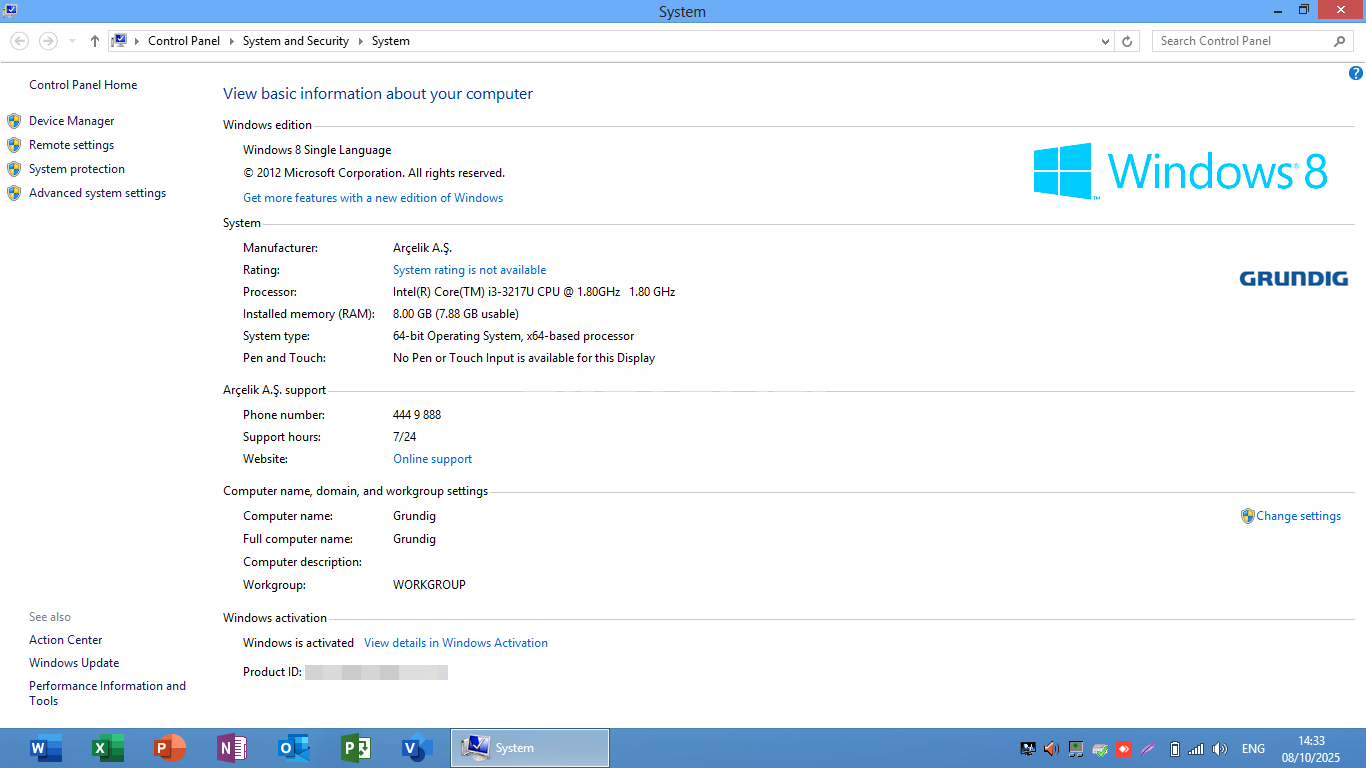
Task: Open Device Manager from the sidebar
Action: click(x=71, y=121)
